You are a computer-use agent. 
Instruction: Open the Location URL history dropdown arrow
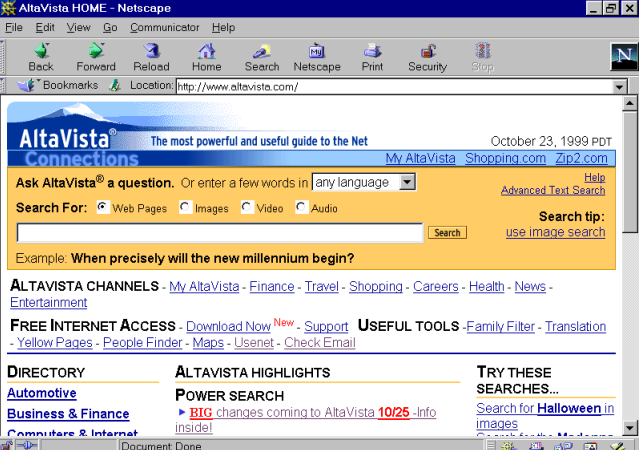[x=619, y=87]
